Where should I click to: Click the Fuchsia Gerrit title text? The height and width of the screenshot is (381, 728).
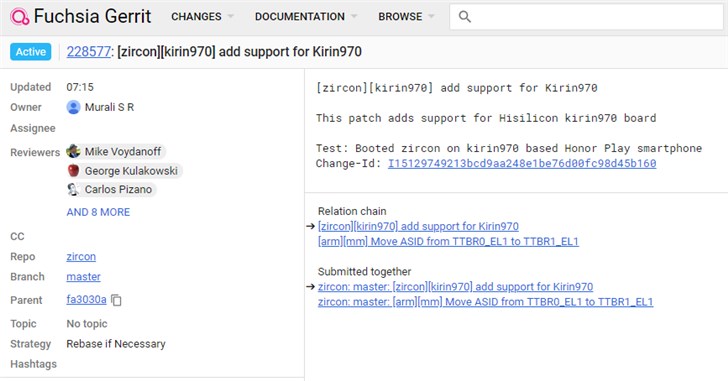pos(92,17)
